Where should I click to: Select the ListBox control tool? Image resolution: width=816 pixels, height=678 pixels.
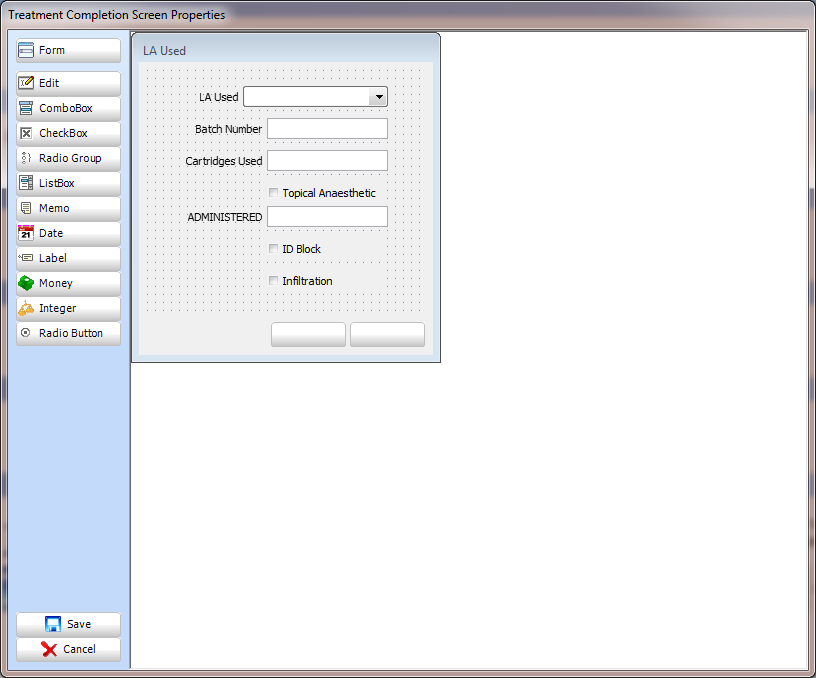[68, 184]
